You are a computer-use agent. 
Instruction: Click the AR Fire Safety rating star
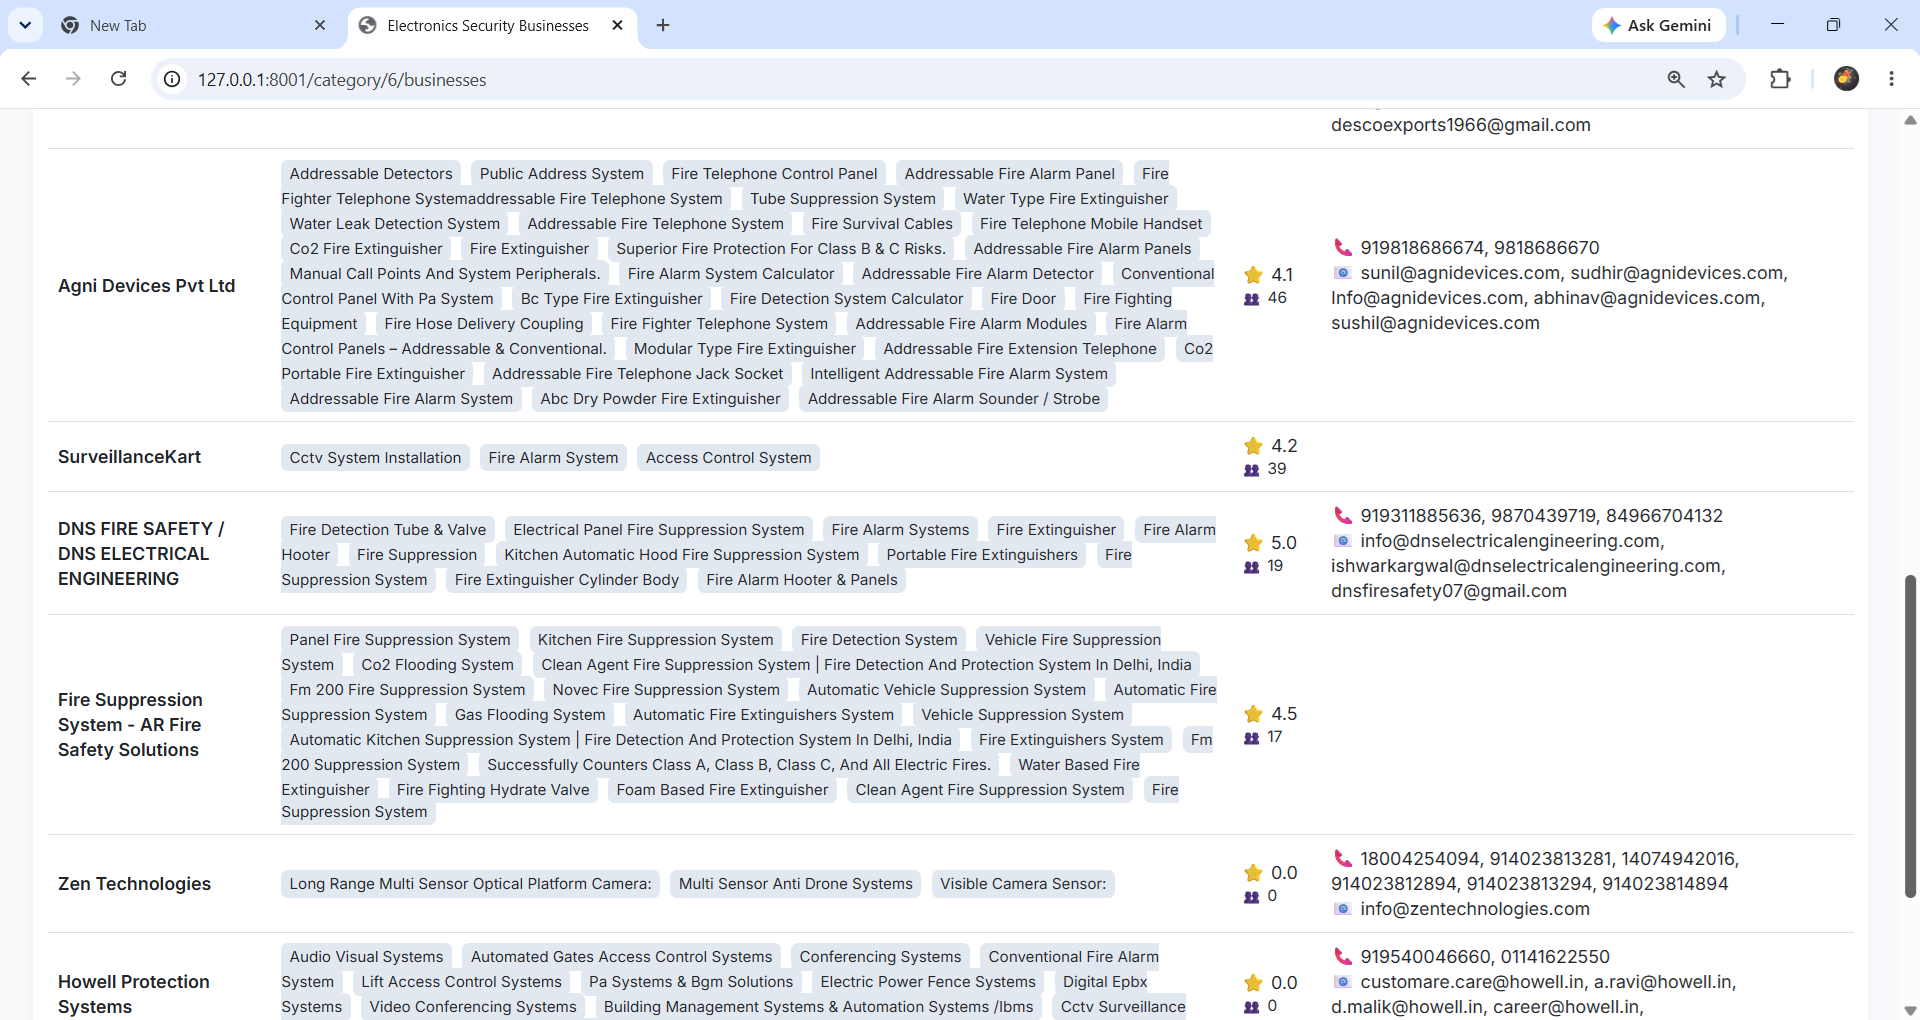(x=1253, y=713)
